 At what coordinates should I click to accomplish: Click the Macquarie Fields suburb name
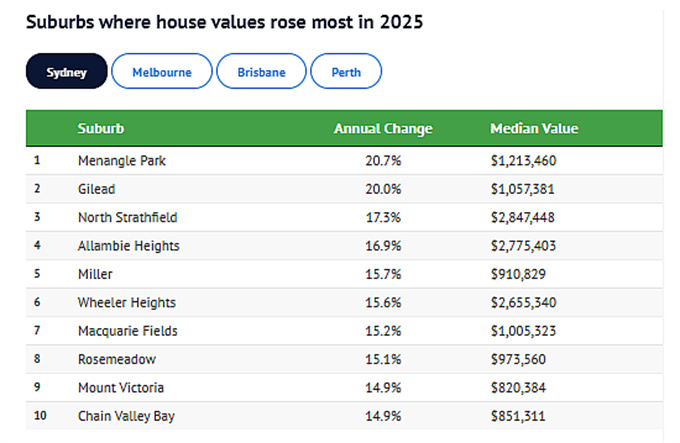tap(126, 330)
